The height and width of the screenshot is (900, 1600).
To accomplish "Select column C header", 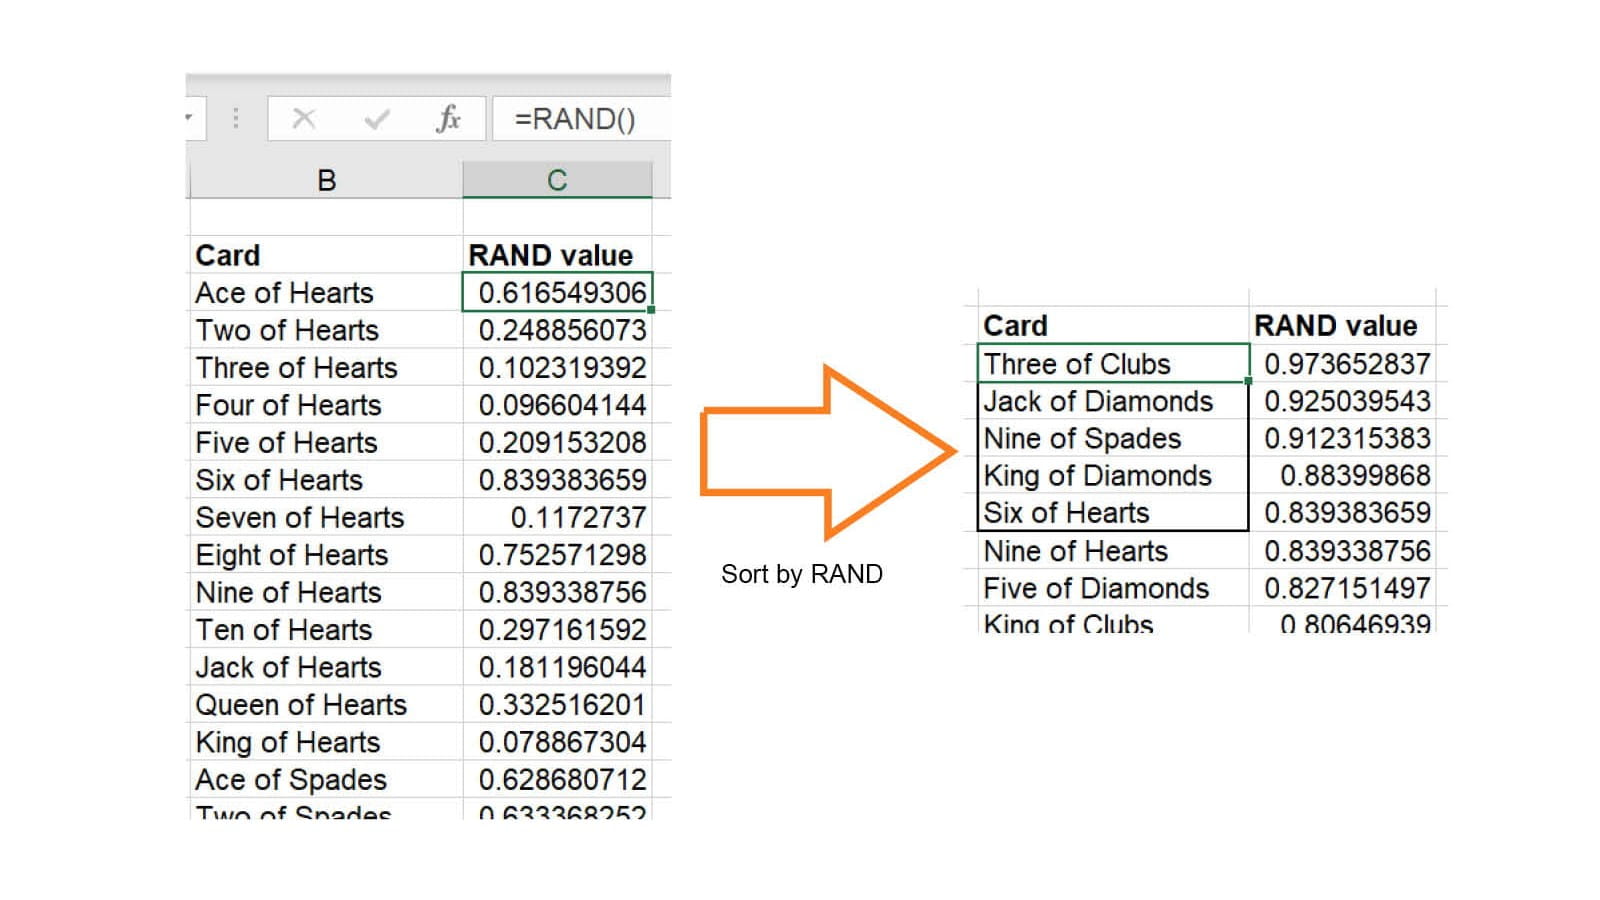I will (557, 180).
